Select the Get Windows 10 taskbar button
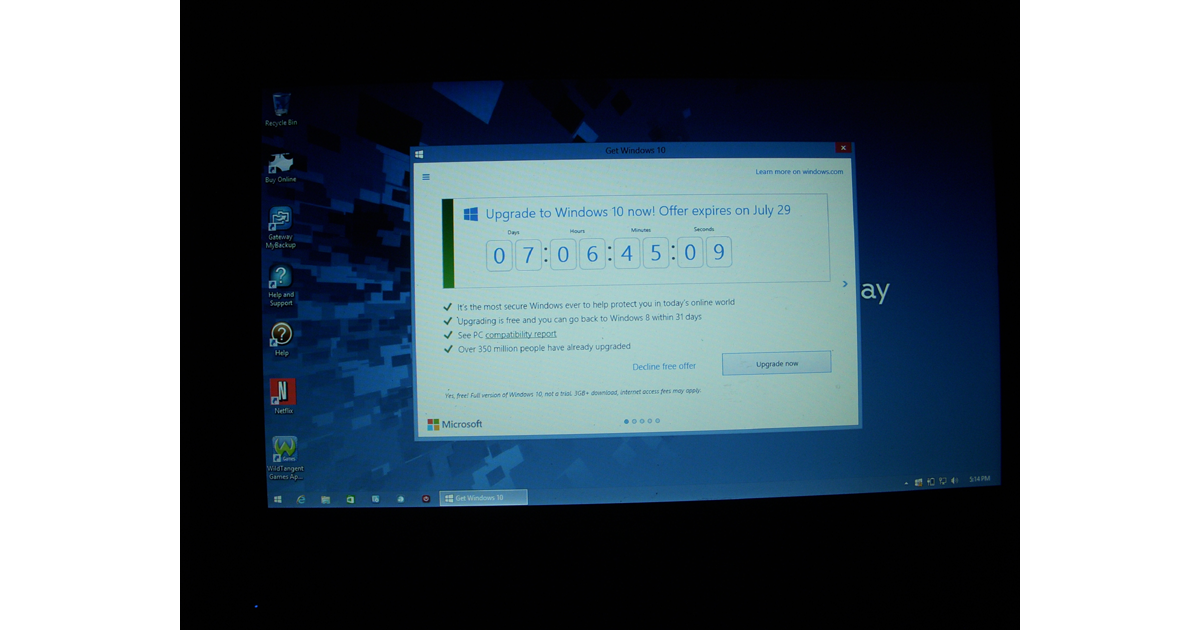 pyautogui.click(x=483, y=498)
